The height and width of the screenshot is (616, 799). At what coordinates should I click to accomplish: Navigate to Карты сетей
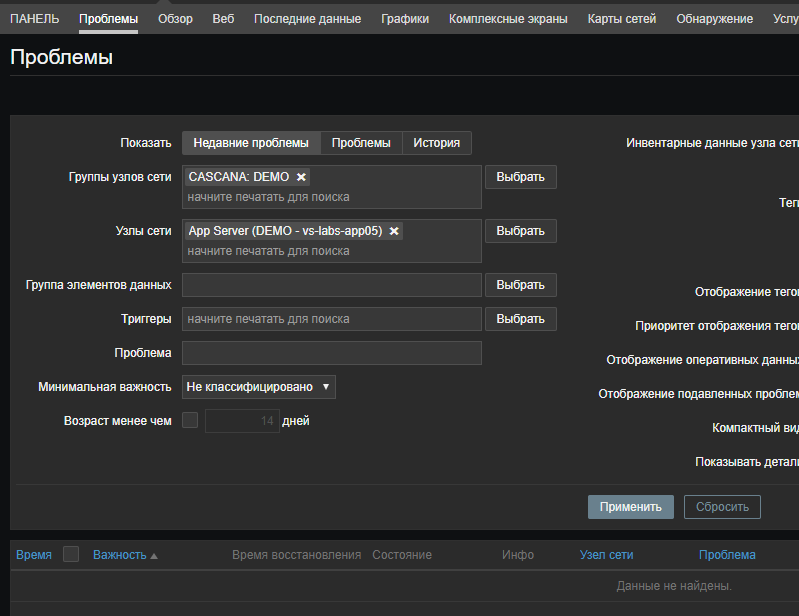(x=622, y=18)
